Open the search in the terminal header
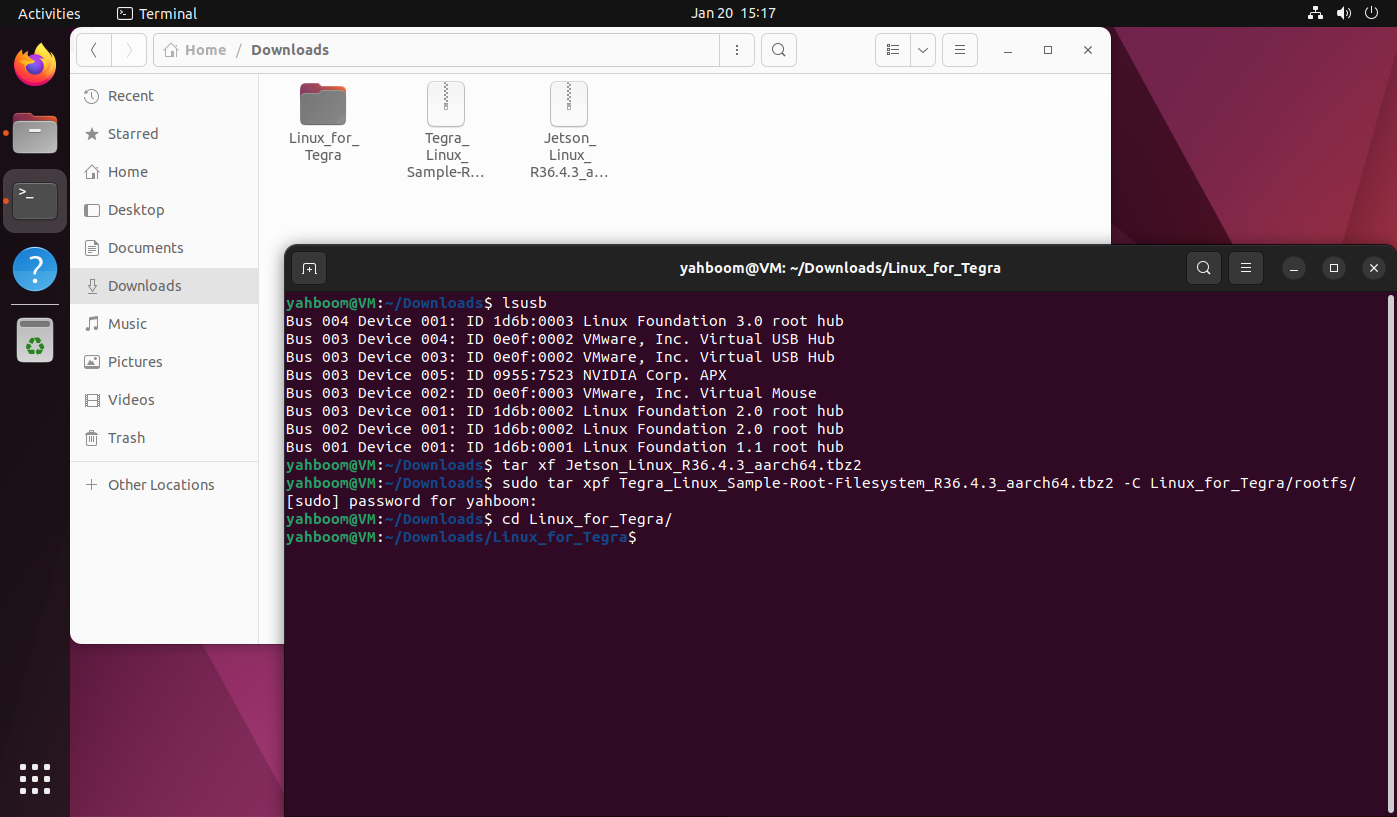Image resolution: width=1397 pixels, height=817 pixels. [x=1203, y=268]
